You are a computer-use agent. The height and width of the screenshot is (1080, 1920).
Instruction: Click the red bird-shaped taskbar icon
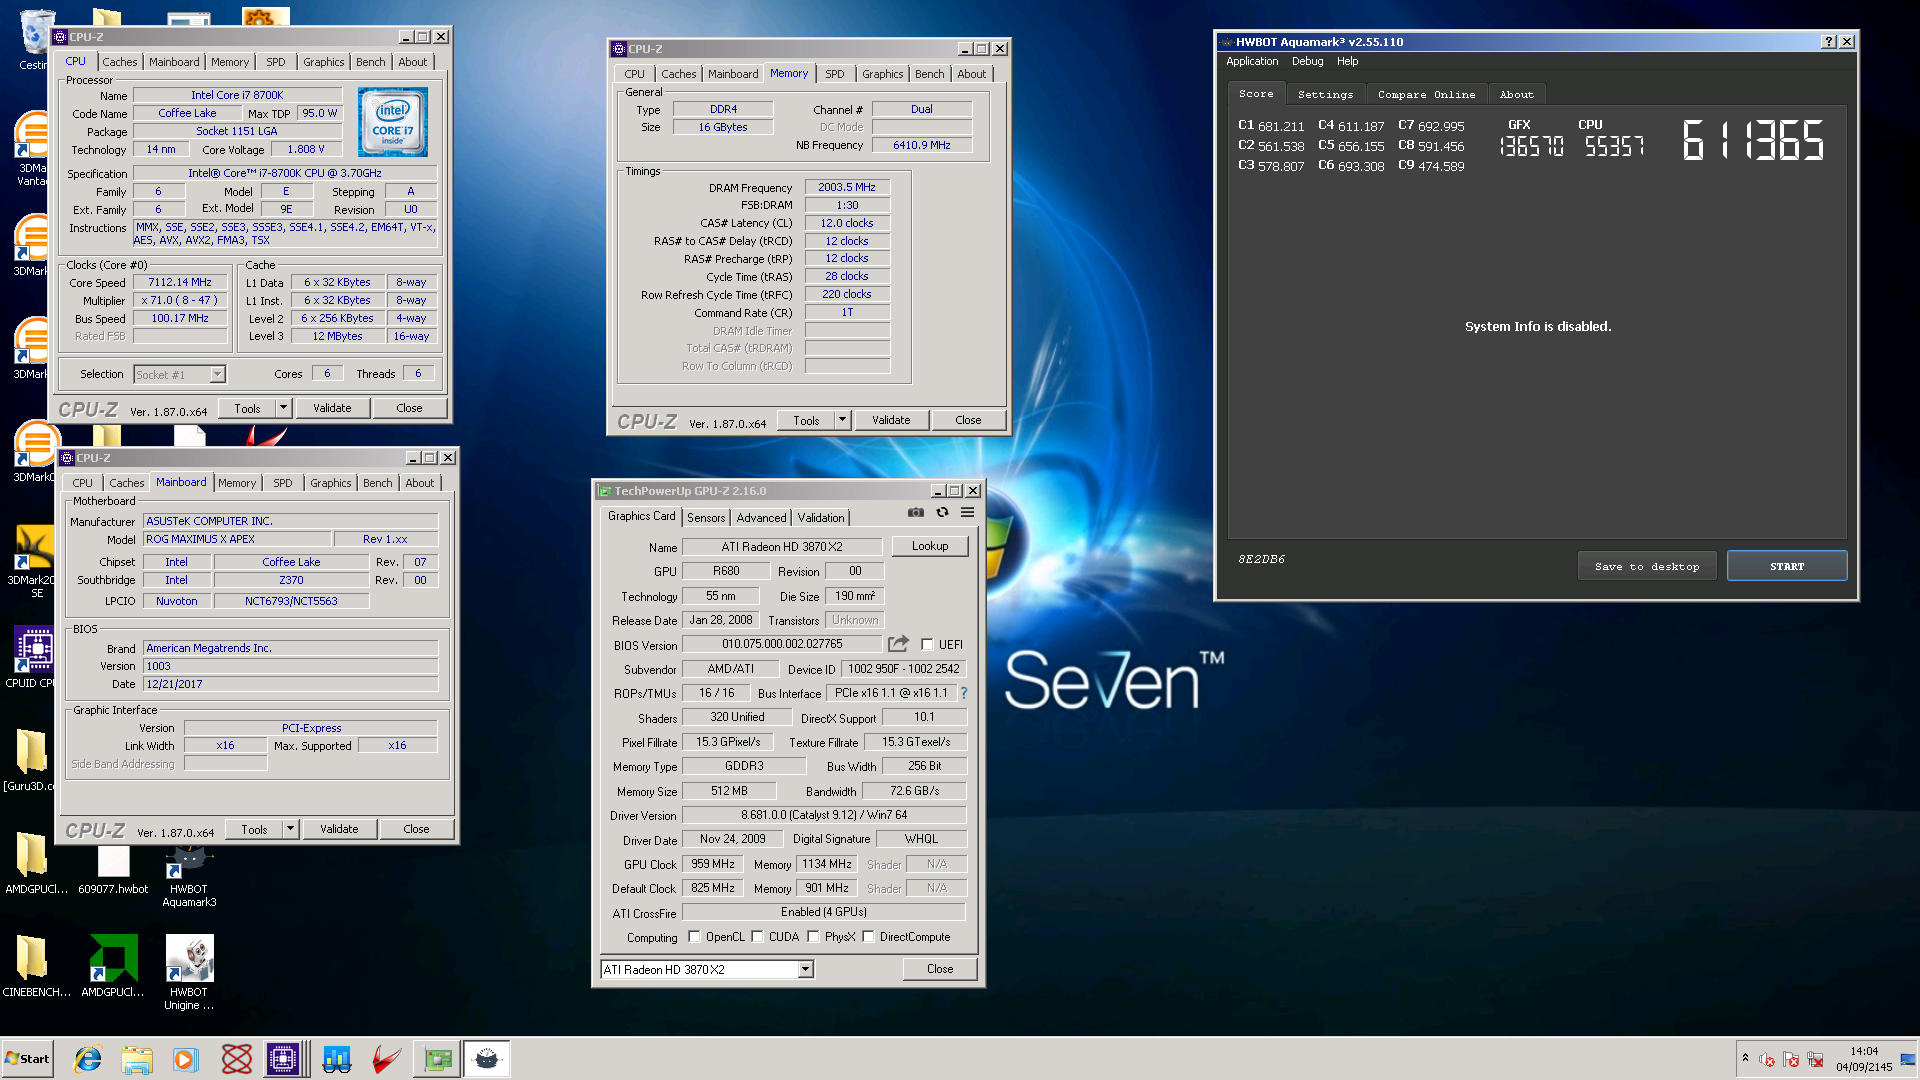coord(386,1059)
